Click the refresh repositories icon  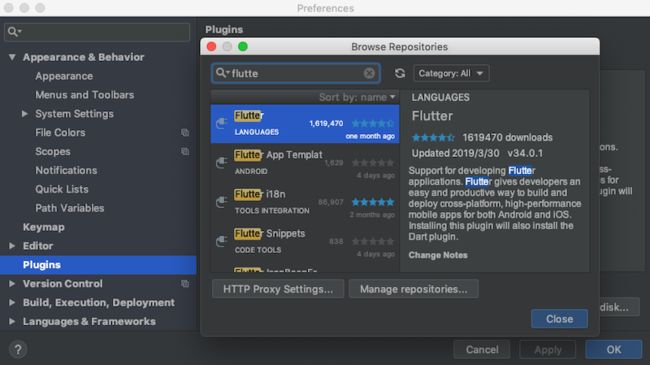pyautogui.click(x=400, y=73)
